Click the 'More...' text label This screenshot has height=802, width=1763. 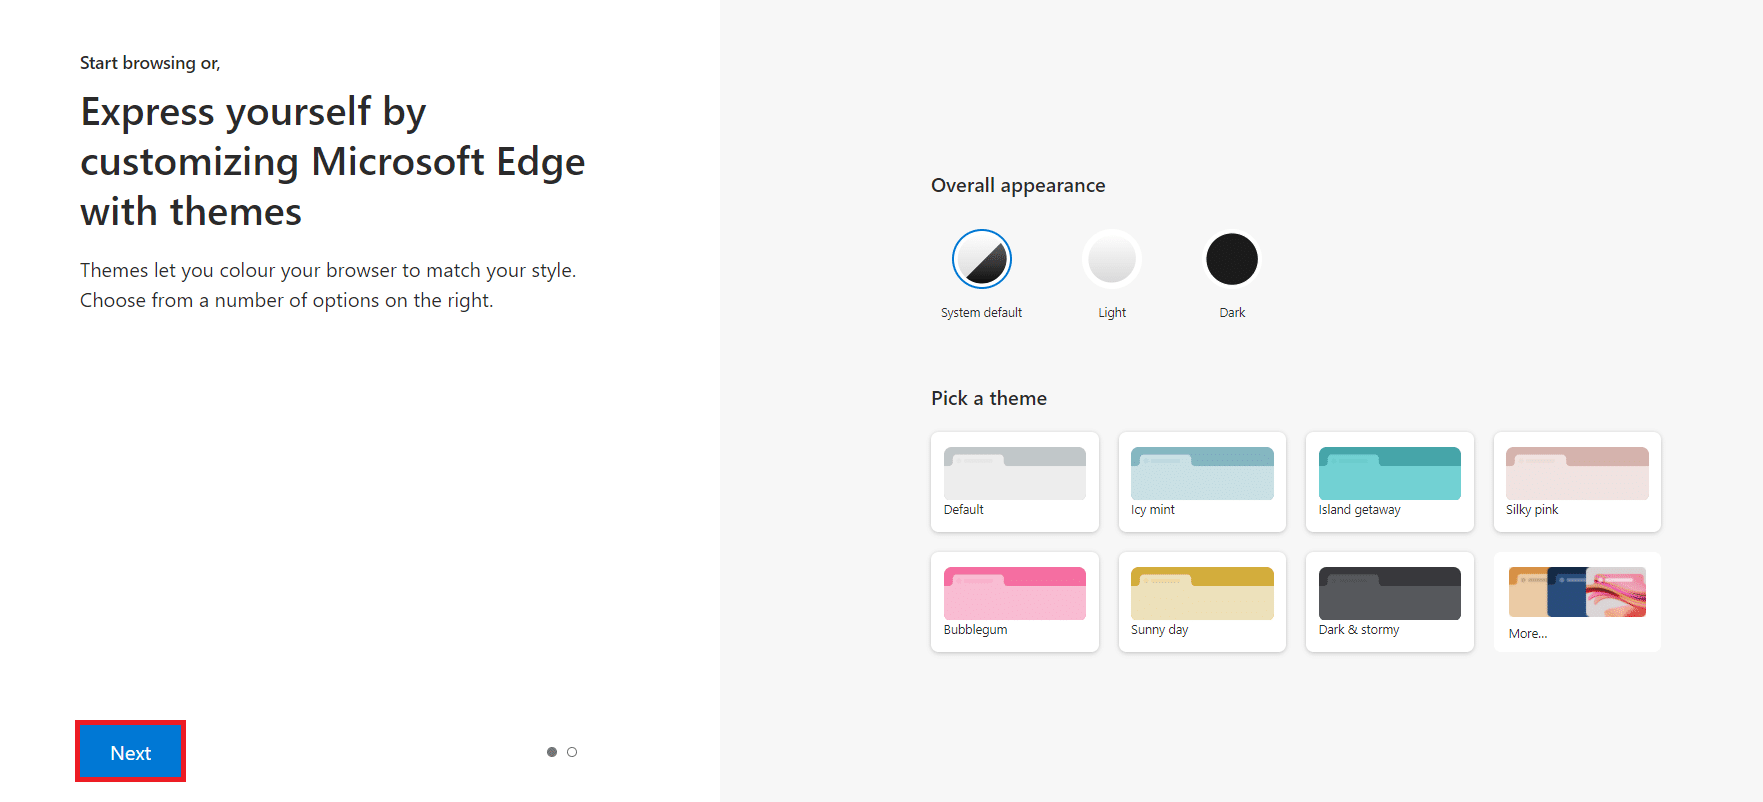click(1527, 634)
